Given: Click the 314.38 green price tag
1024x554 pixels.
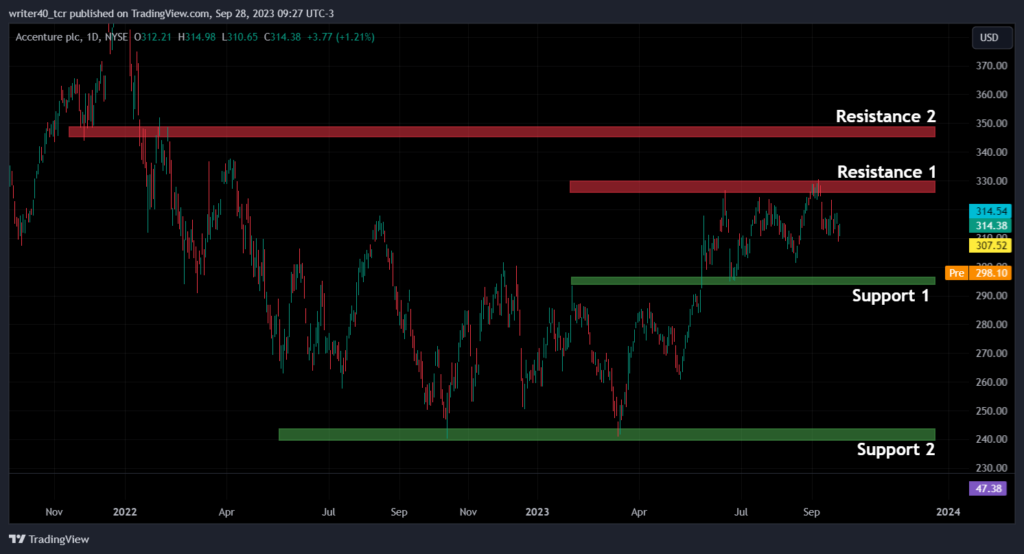Looking at the screenshot, I should click(x=991, y=225).
